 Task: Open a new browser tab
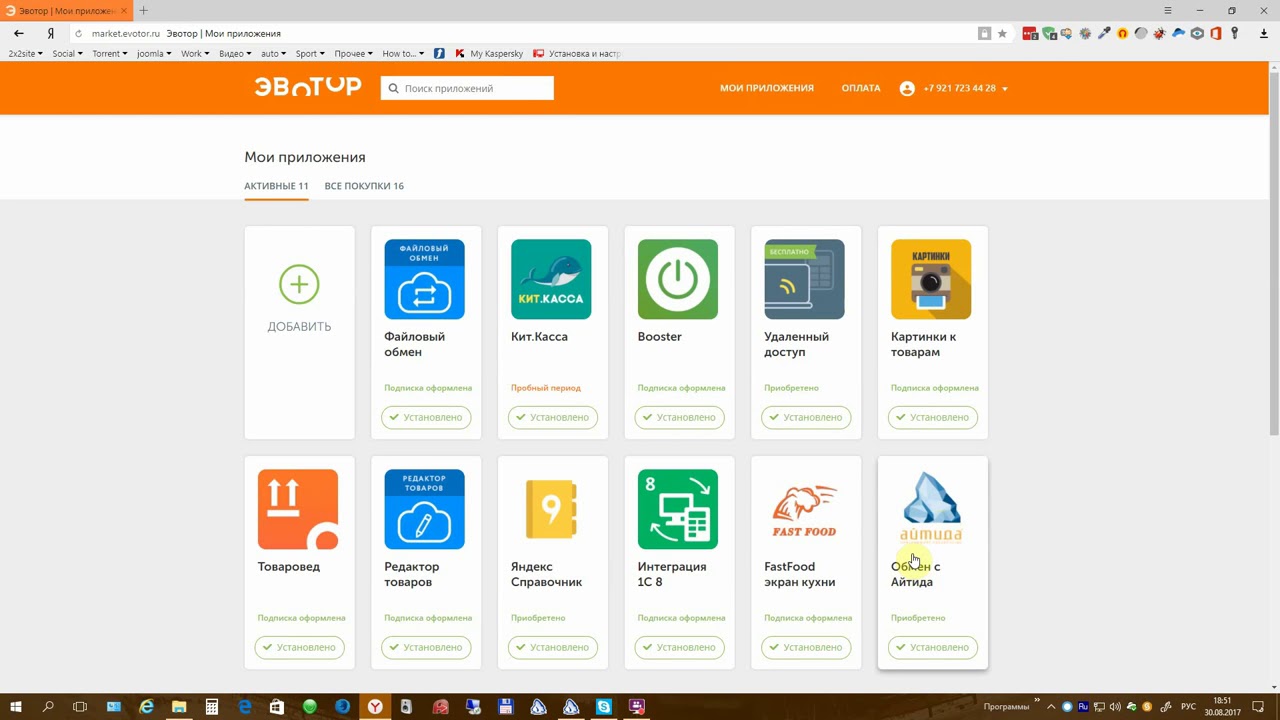pyautogui.click(x=143, y=10)
